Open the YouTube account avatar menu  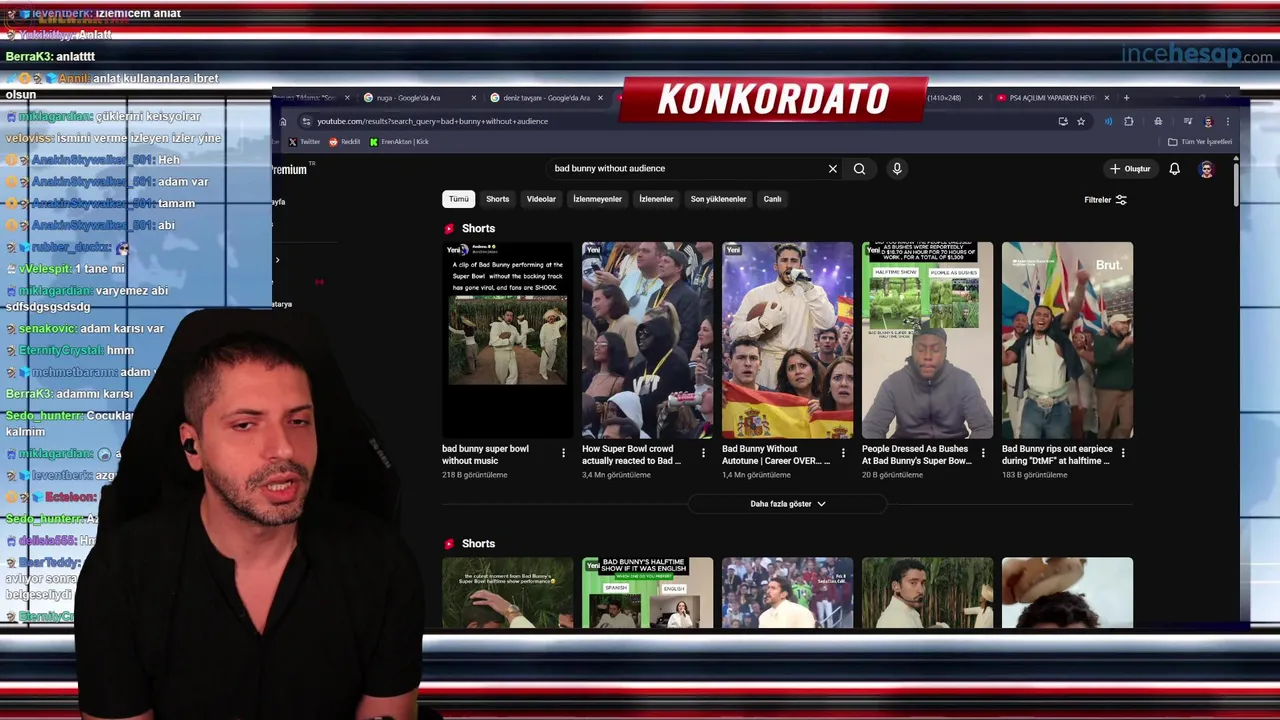(x=1206, y=169)
